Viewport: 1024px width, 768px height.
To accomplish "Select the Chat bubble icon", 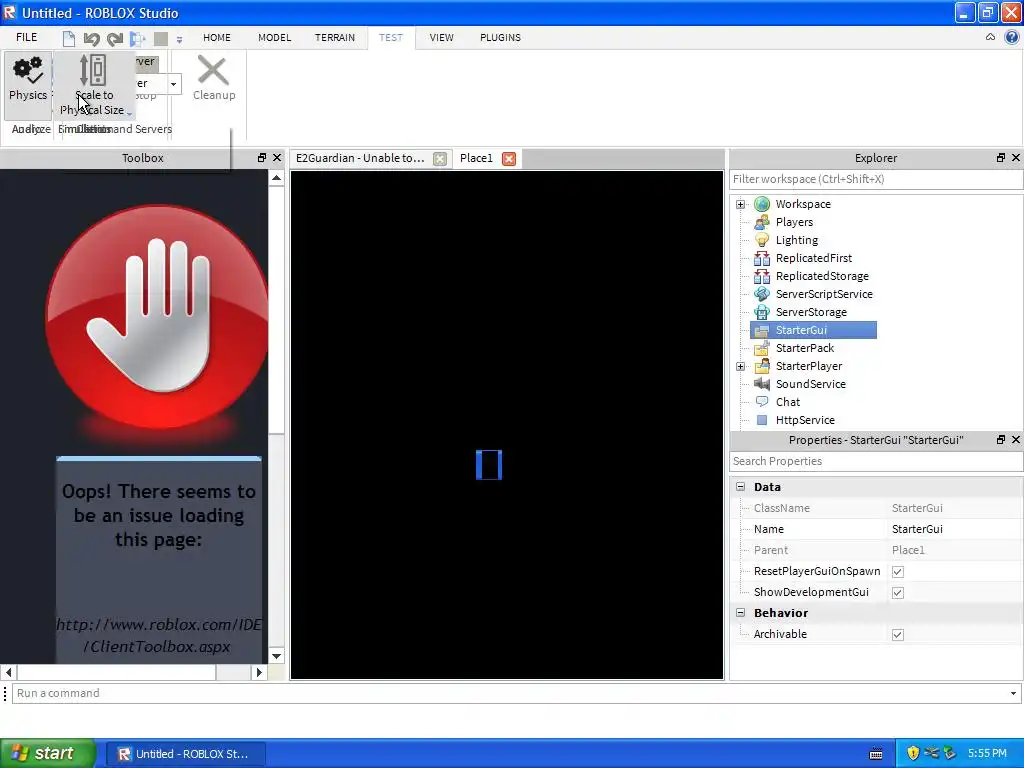I will (761, 402).
